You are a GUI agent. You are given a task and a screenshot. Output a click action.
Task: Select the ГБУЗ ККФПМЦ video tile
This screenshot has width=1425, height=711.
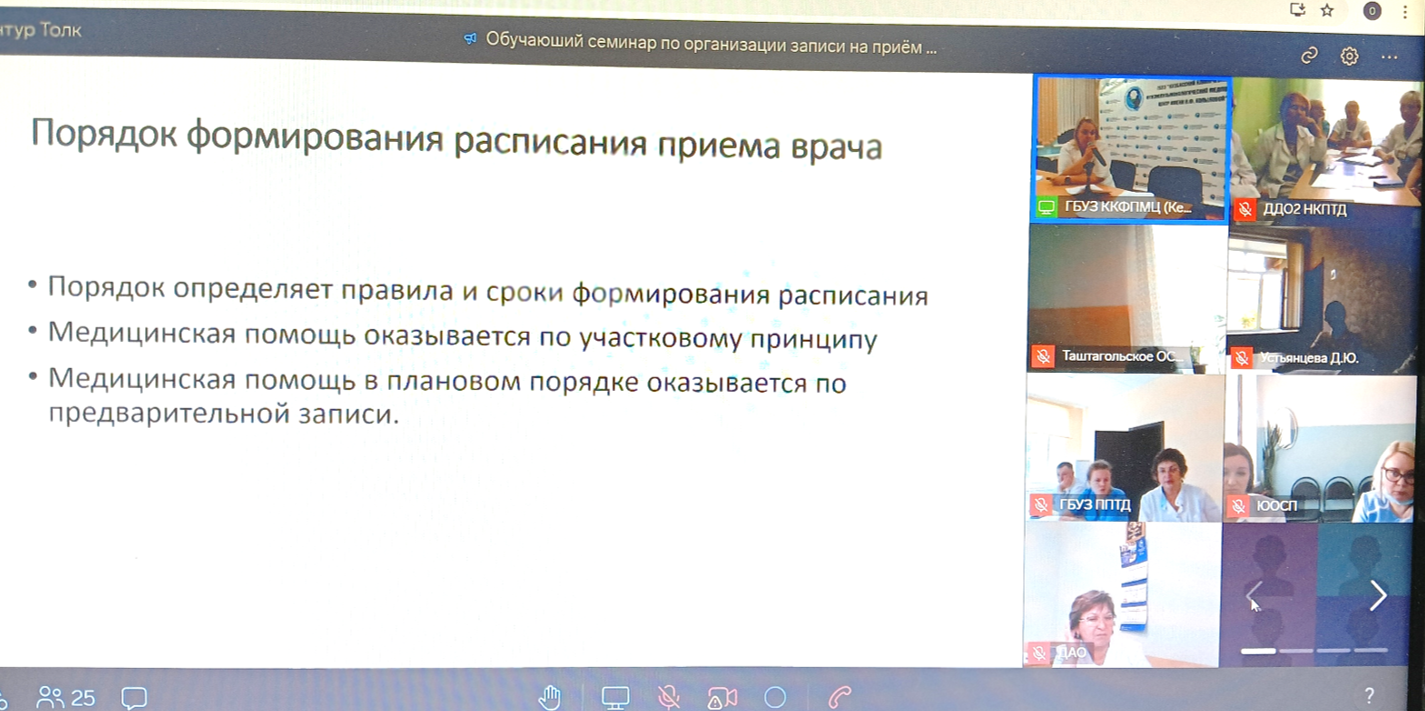[x=1131, y=149]
